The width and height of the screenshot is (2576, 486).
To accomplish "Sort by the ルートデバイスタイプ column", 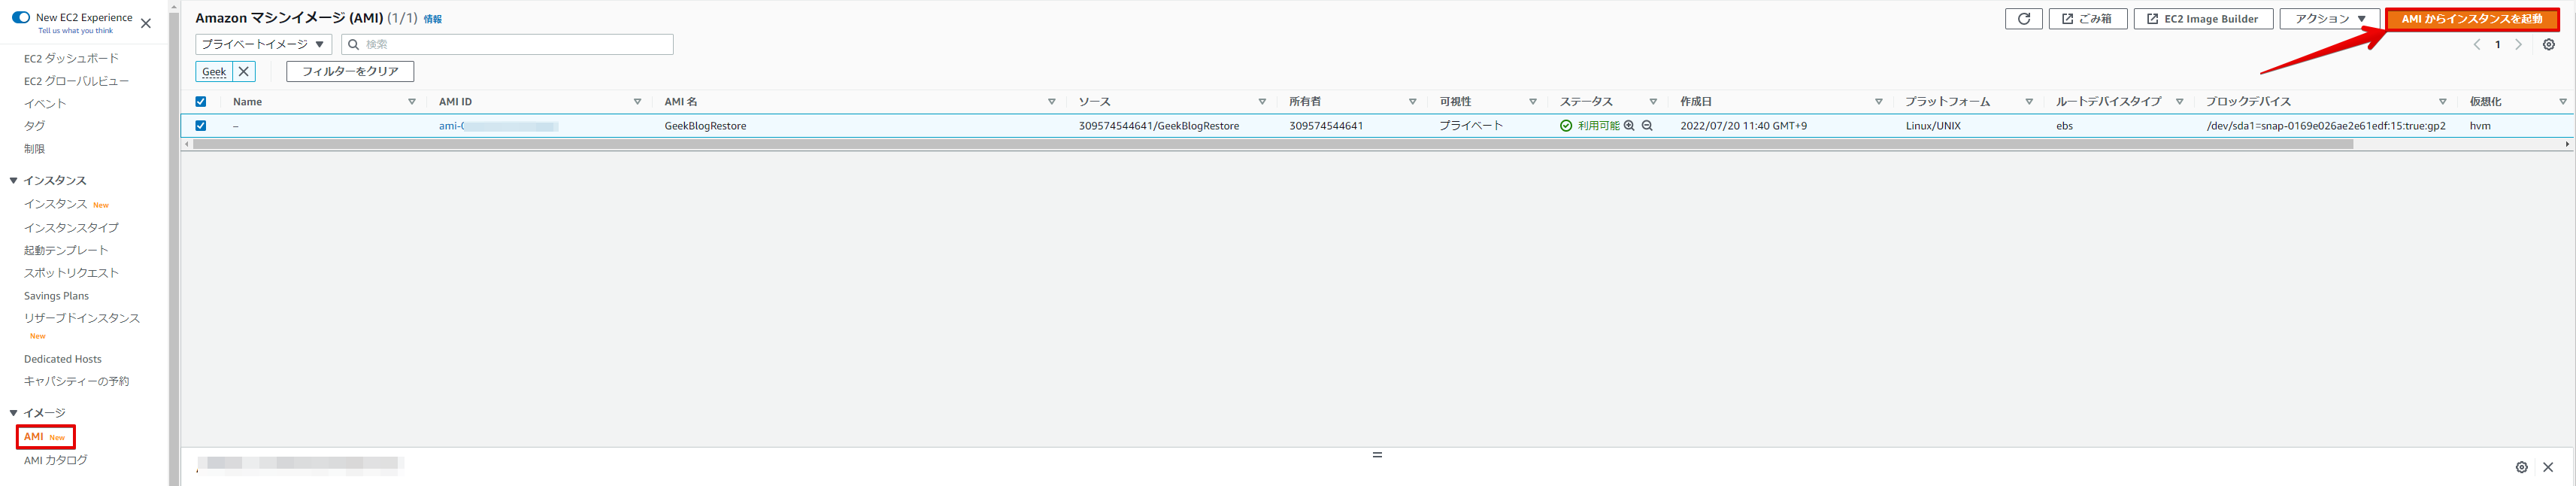I will click(x=2179, y=102).
